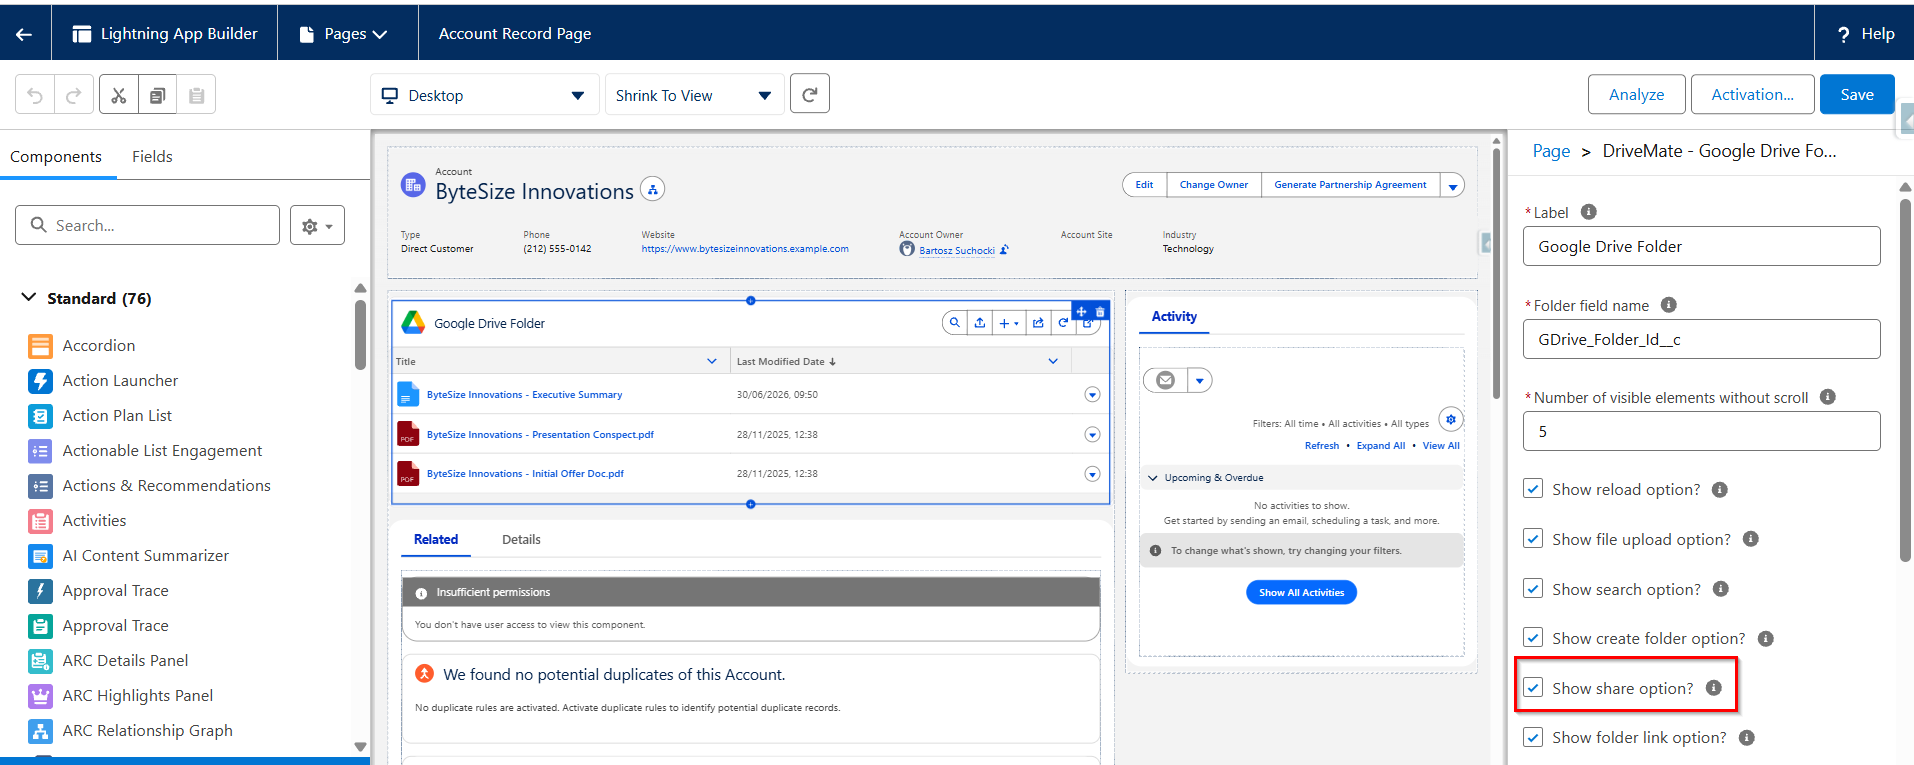Click the upload file icon in Google Drive Folder

(x=980, y=323)
